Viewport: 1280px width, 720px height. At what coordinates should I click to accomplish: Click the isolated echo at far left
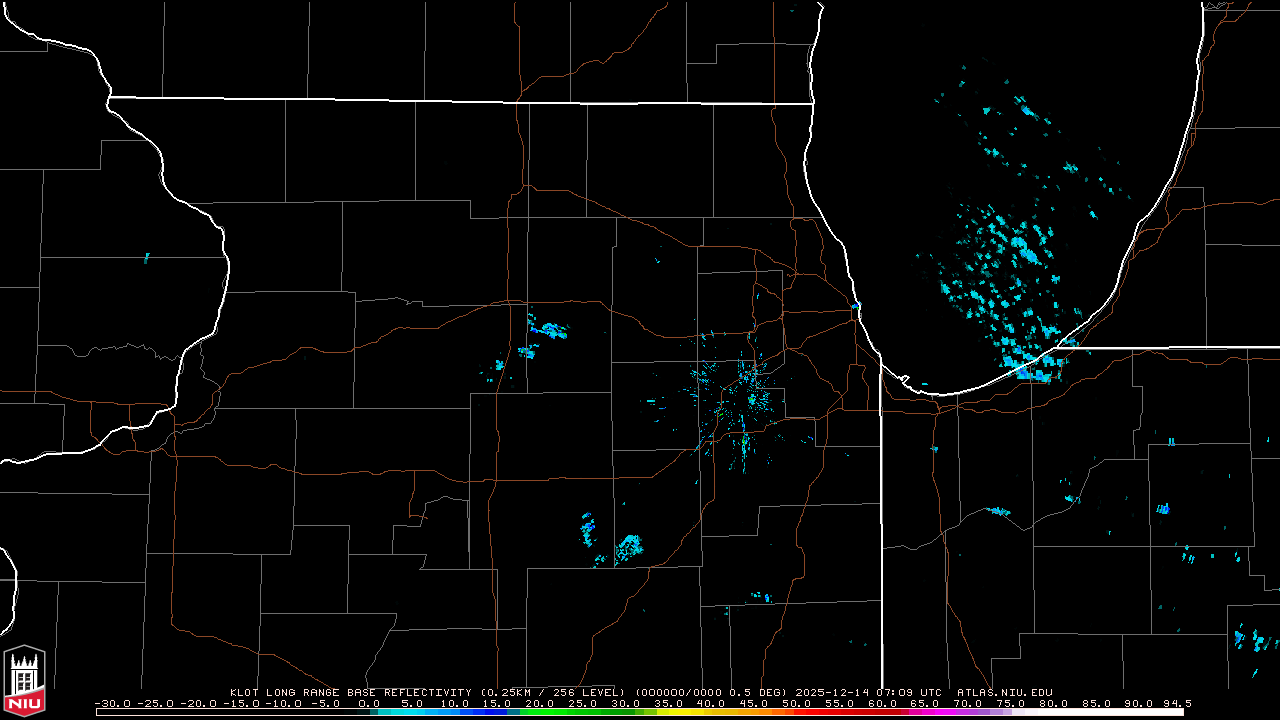146,258
